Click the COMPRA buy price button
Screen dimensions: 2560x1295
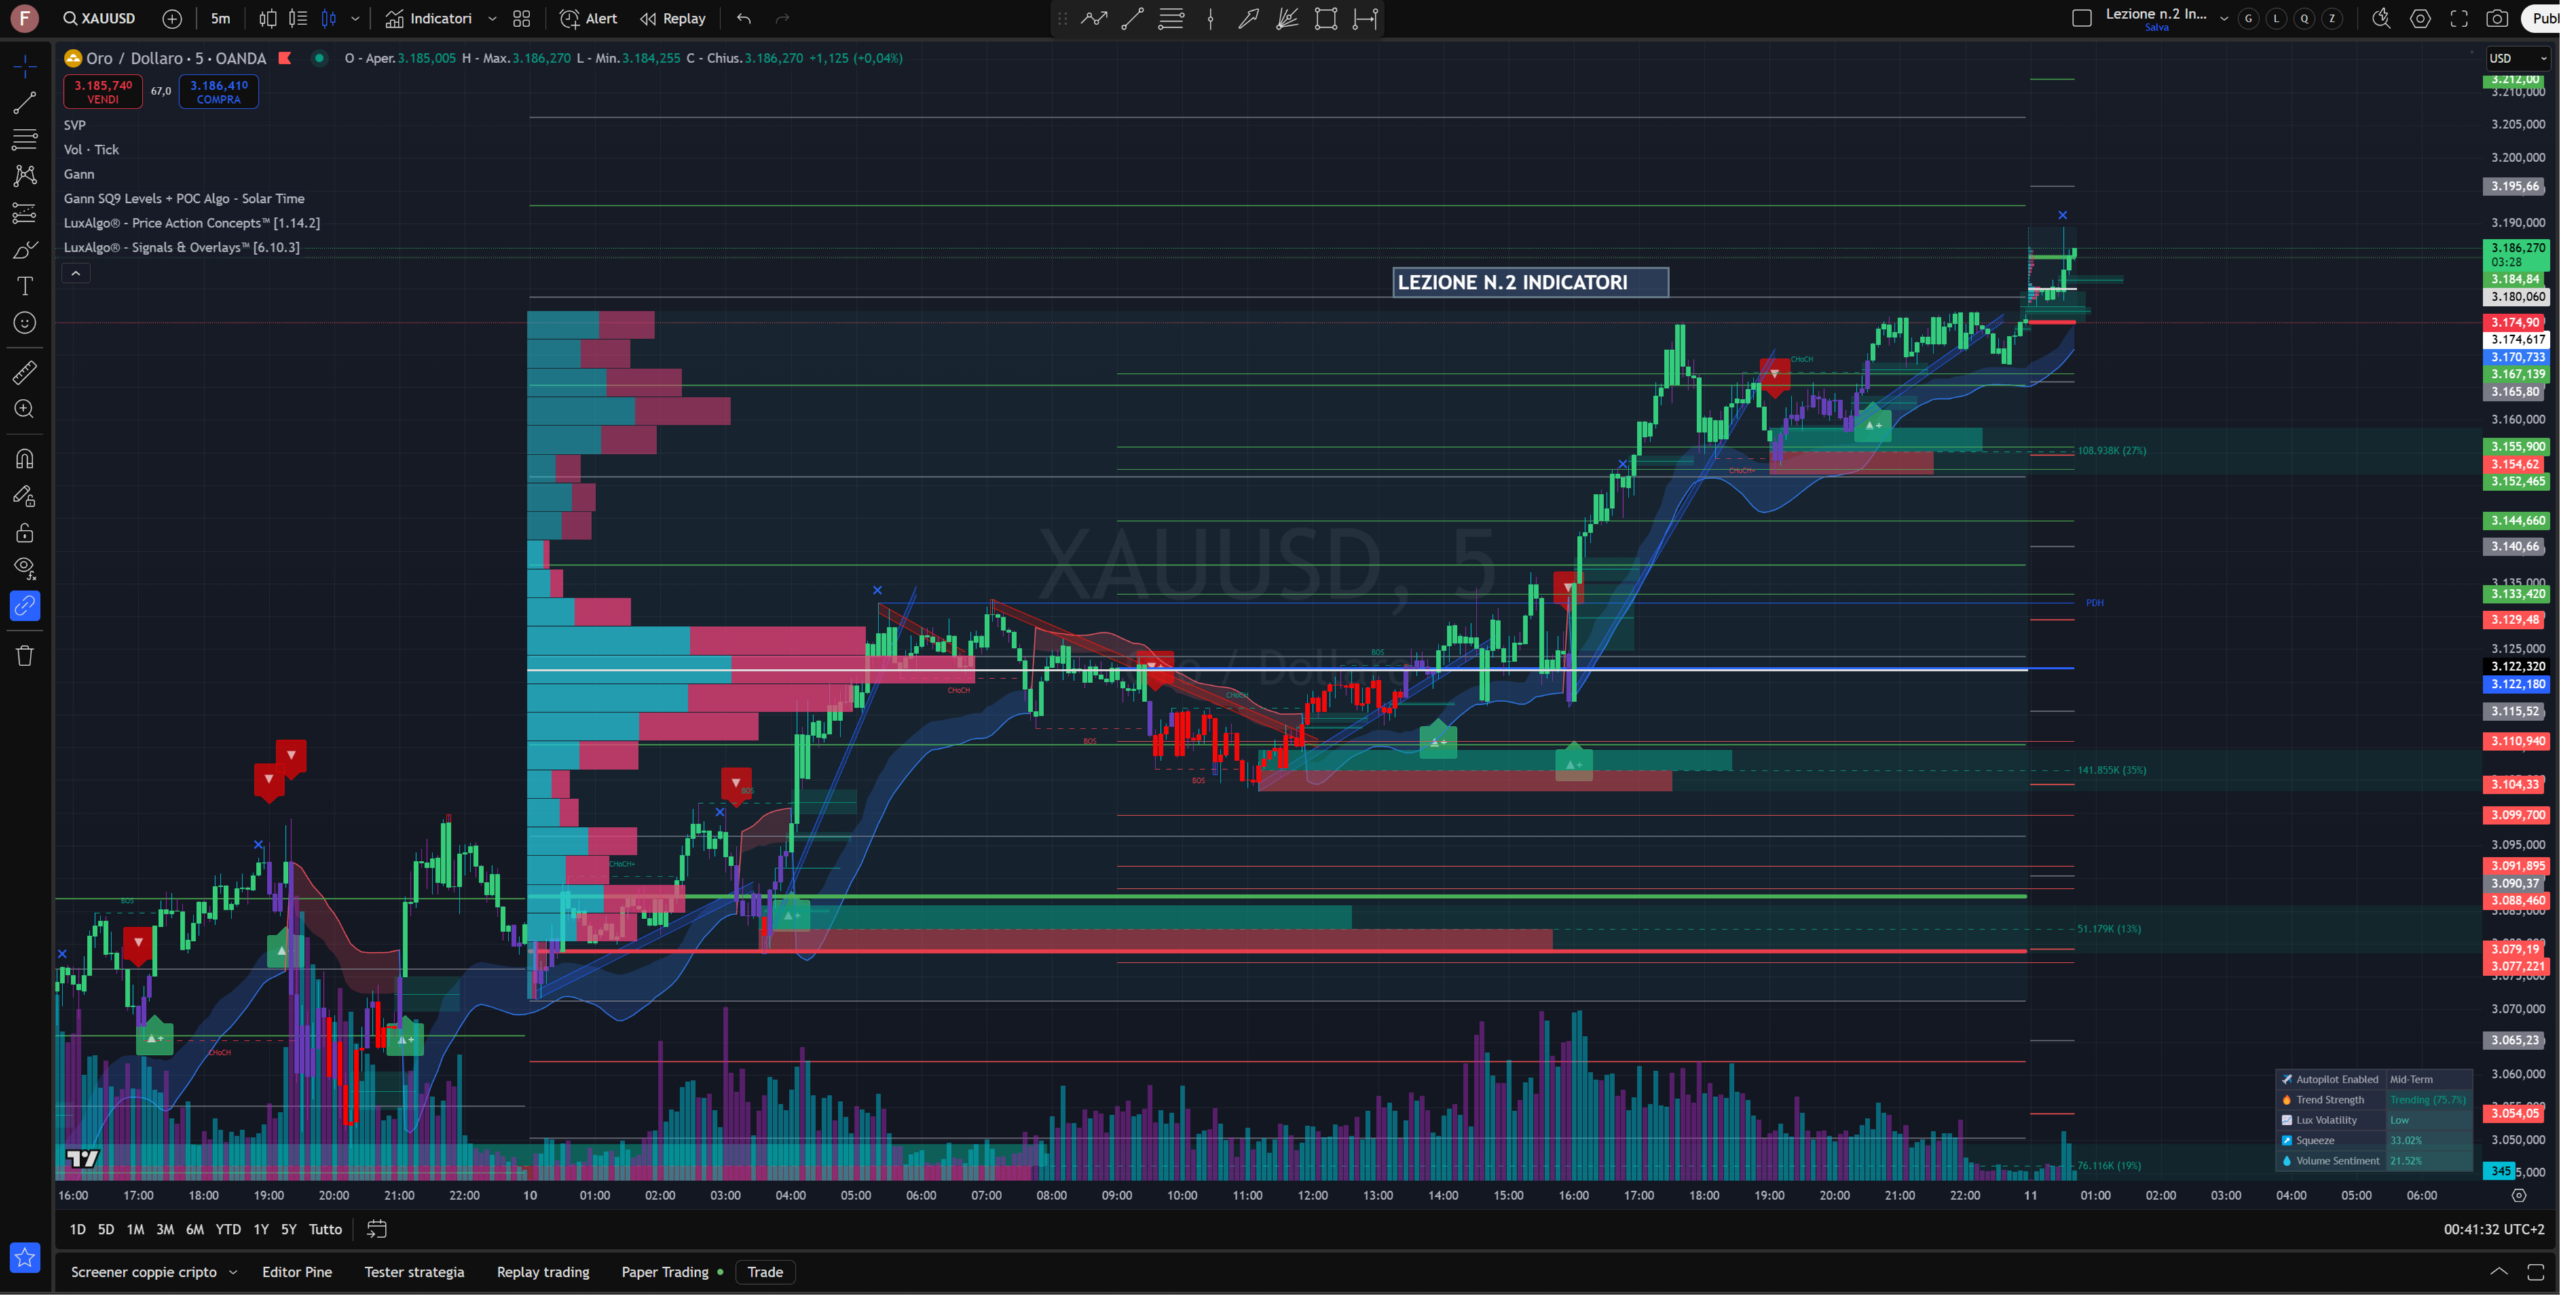pyautogui.click(x=219, y=91)
